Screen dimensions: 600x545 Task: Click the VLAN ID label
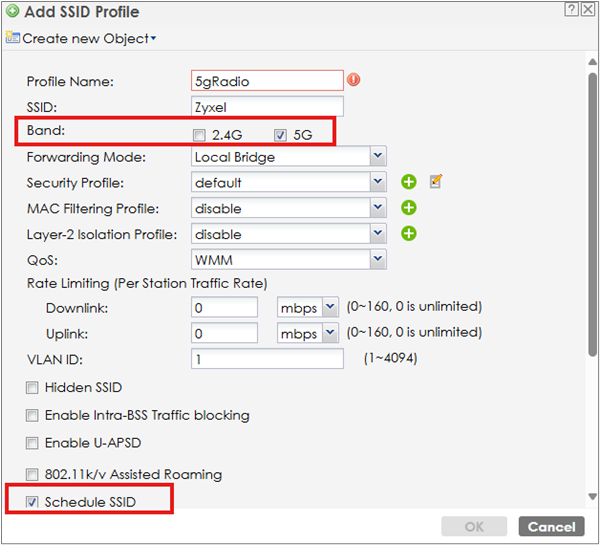[55, 360]
